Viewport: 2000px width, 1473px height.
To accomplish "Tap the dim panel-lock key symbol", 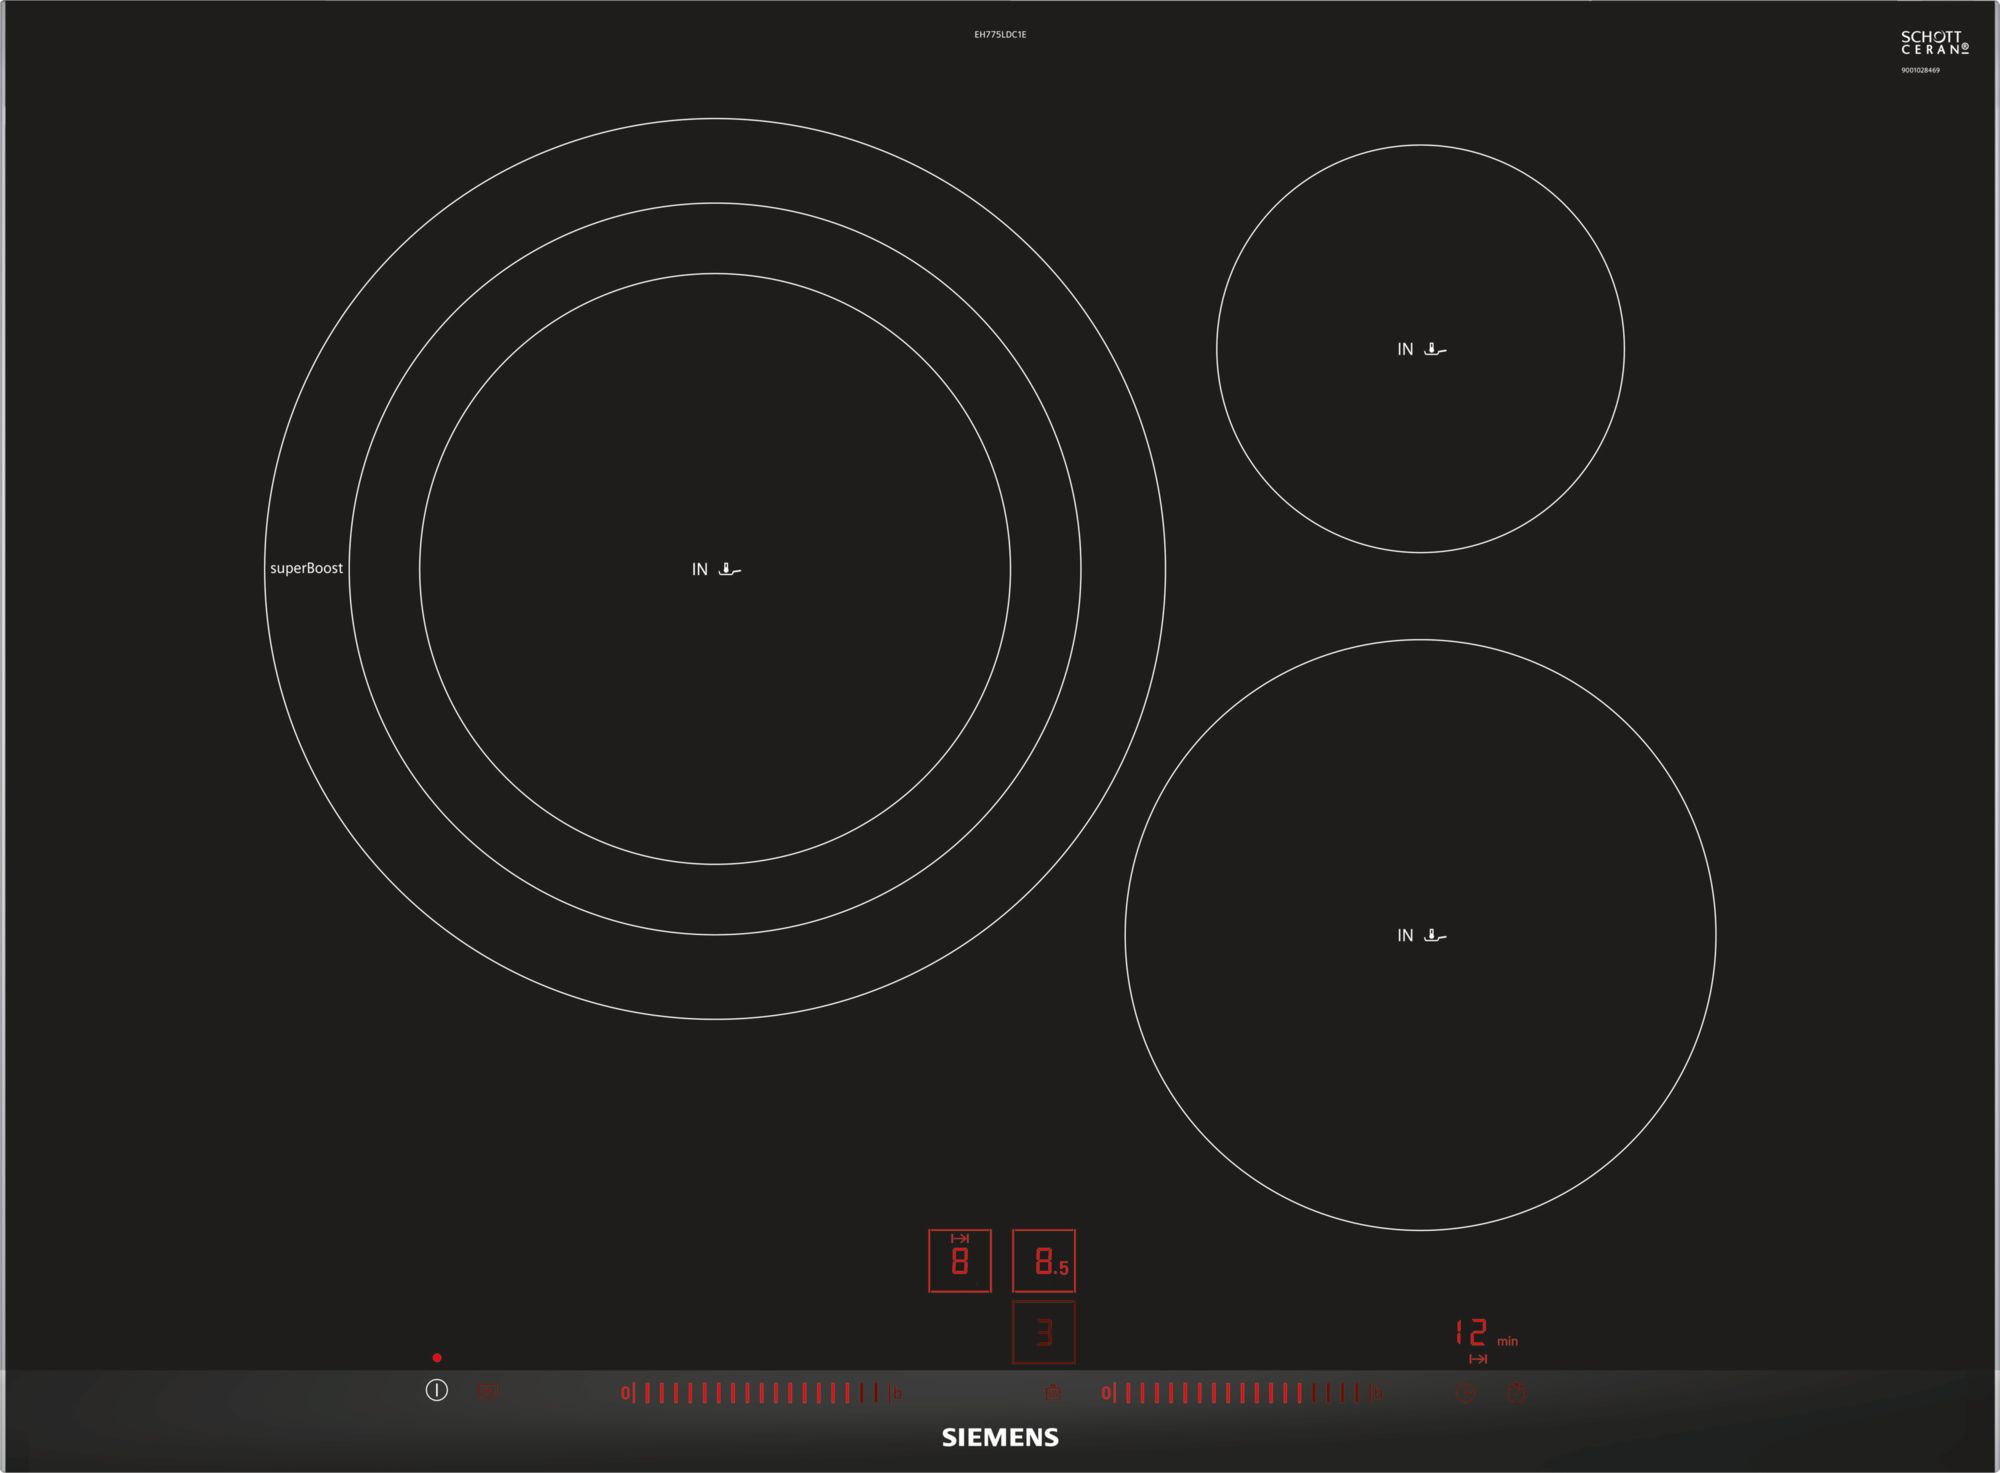I will 488,1391.
